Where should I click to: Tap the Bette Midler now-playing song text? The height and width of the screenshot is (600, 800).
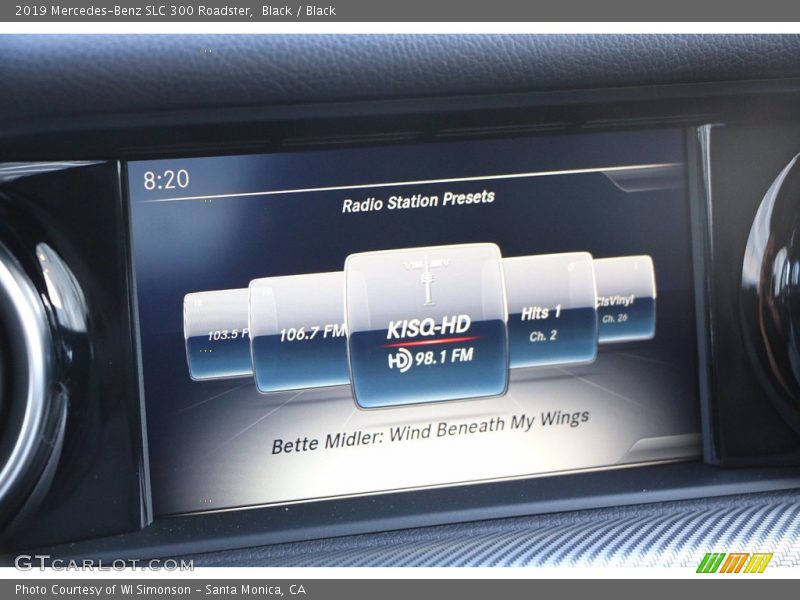pyautogui.click(x=430, y=432)
